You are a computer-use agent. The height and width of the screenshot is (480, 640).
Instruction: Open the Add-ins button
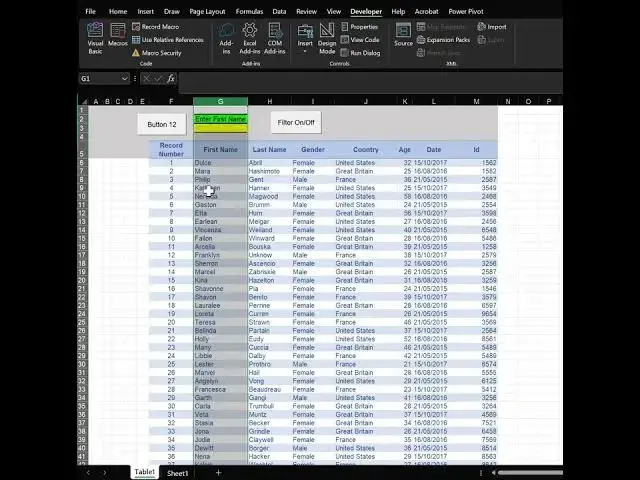tap(226, 38)
